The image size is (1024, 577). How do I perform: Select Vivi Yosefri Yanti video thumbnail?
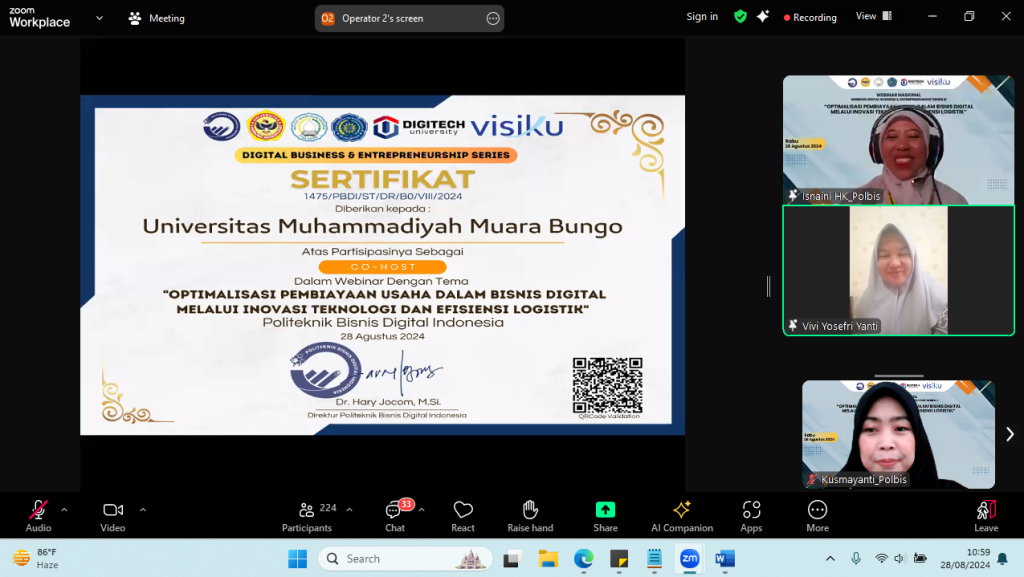click(898, 270)
